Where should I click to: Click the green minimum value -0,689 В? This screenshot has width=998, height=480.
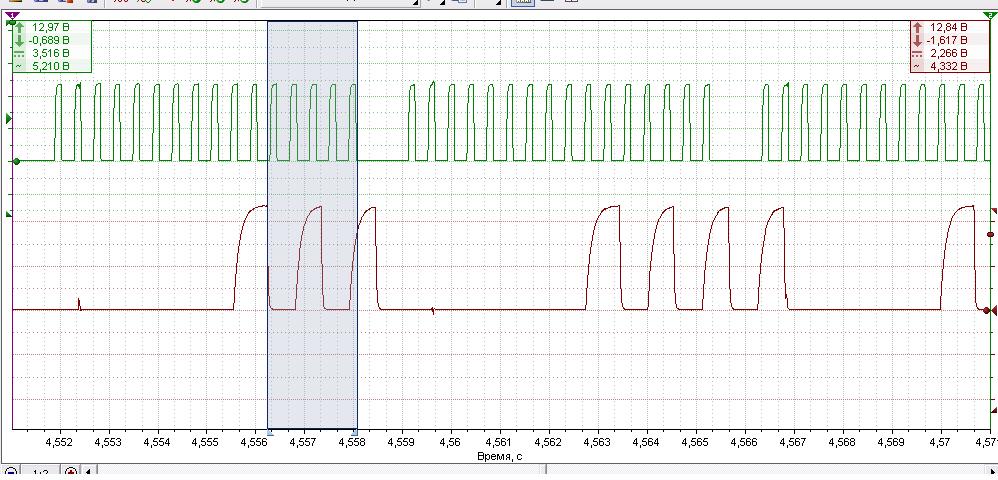pyautogui.click(x=50, y=40)
